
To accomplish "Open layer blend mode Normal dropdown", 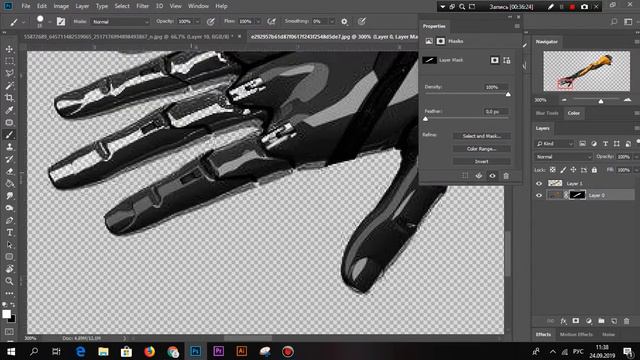I will pos(563,157).
